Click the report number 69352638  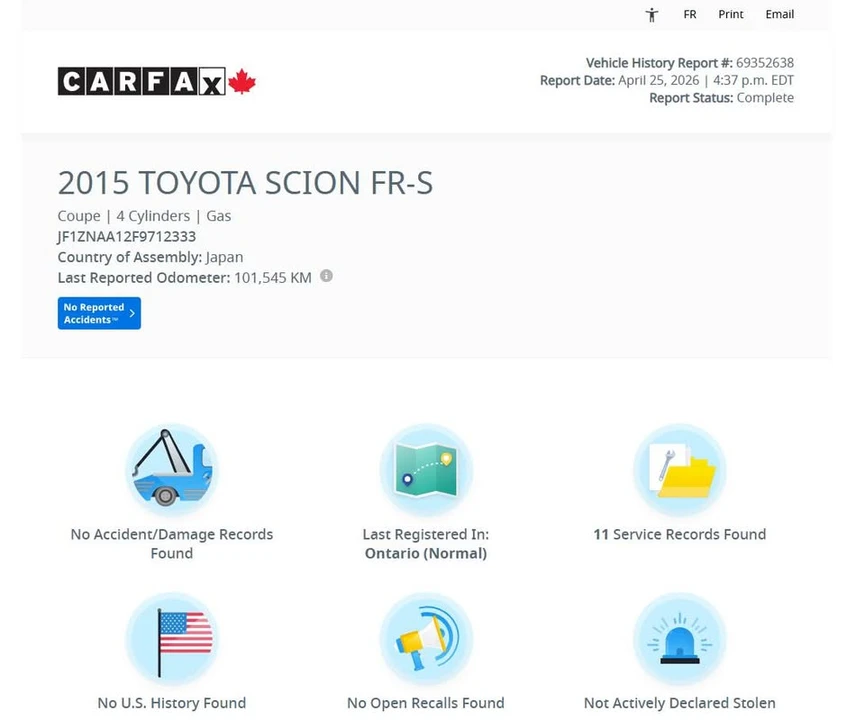[765, 63]
